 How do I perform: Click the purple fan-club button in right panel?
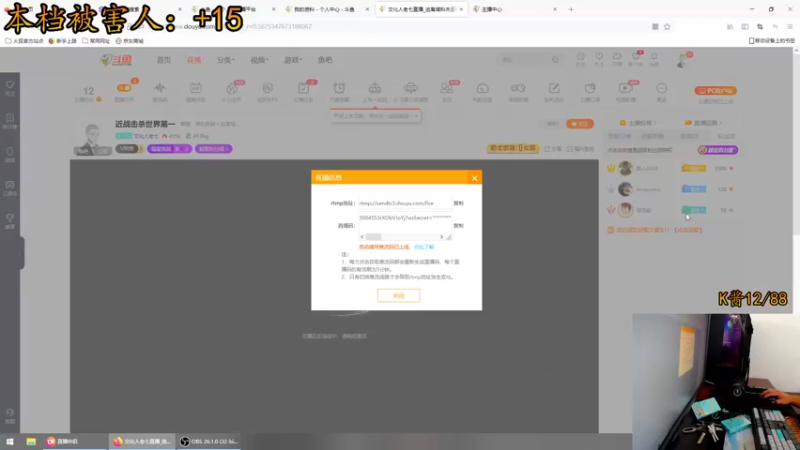[718, 150]
